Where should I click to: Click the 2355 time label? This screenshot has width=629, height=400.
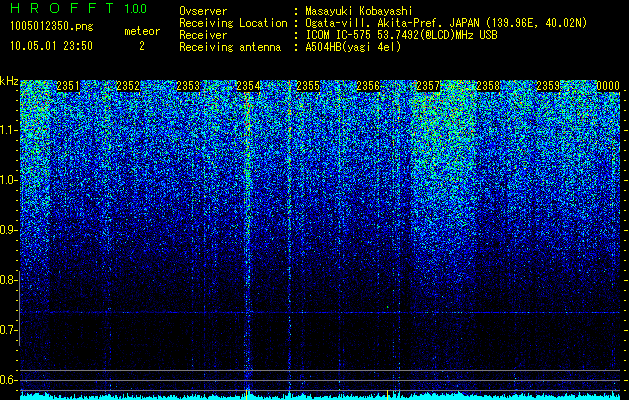308,86
